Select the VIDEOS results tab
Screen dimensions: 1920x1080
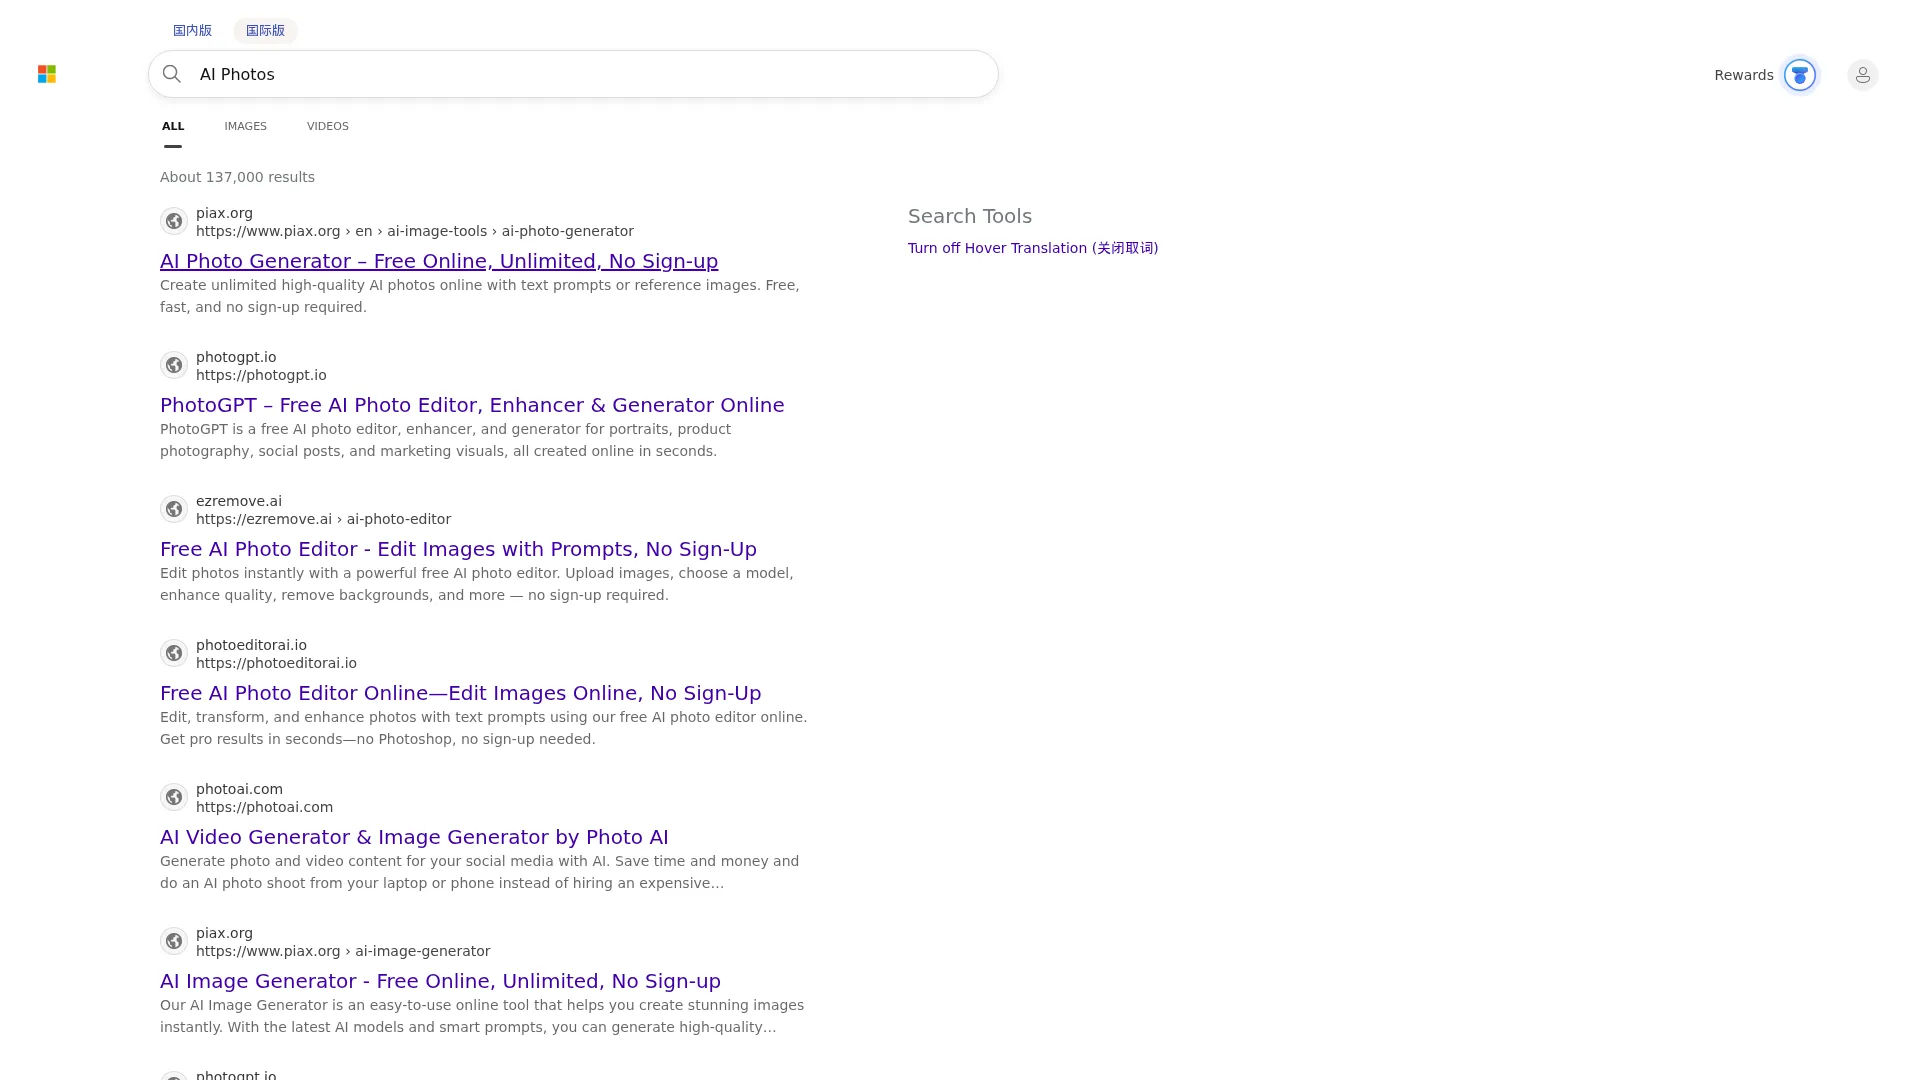click(x=328, y=126)
